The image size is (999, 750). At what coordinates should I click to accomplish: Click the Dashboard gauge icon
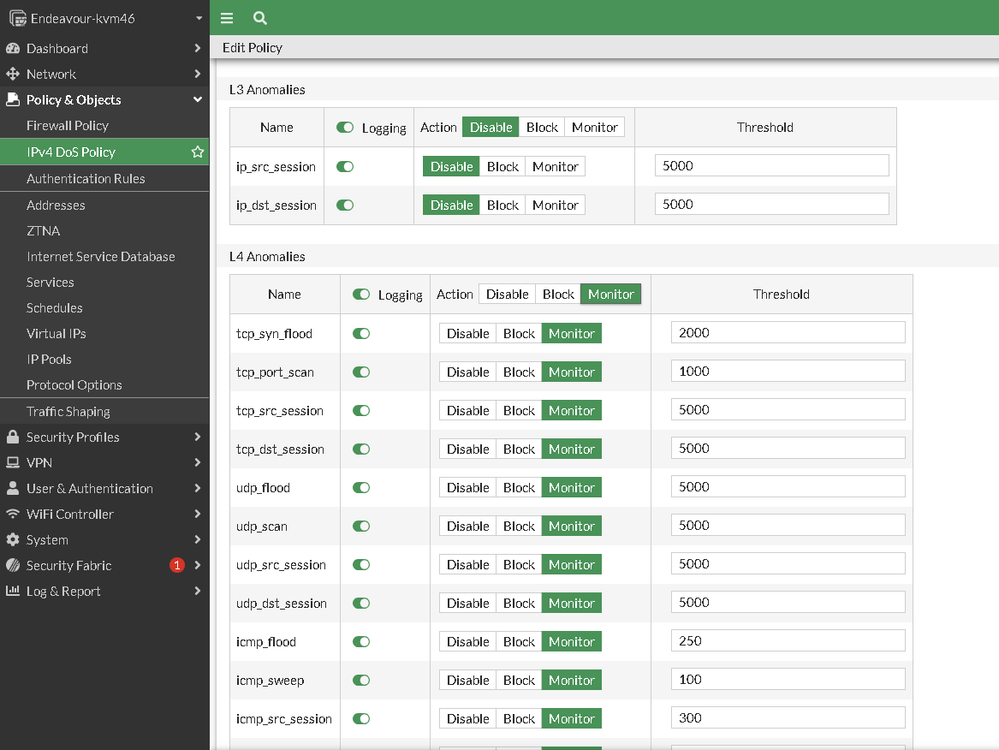(x=13, y=48)
